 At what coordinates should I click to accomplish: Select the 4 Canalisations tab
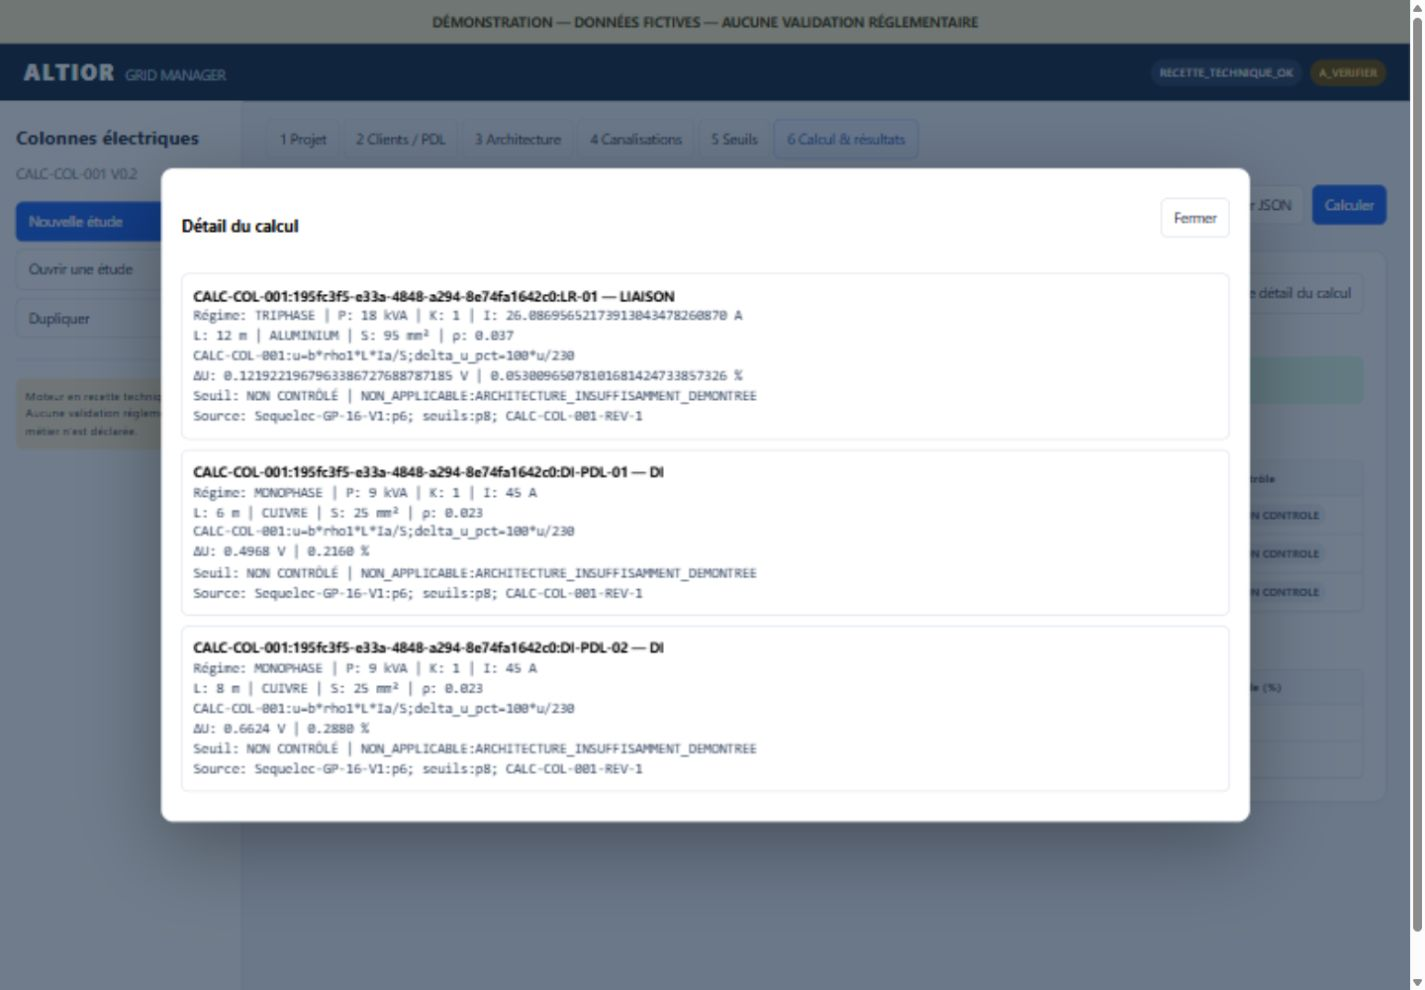pos(635,139)
